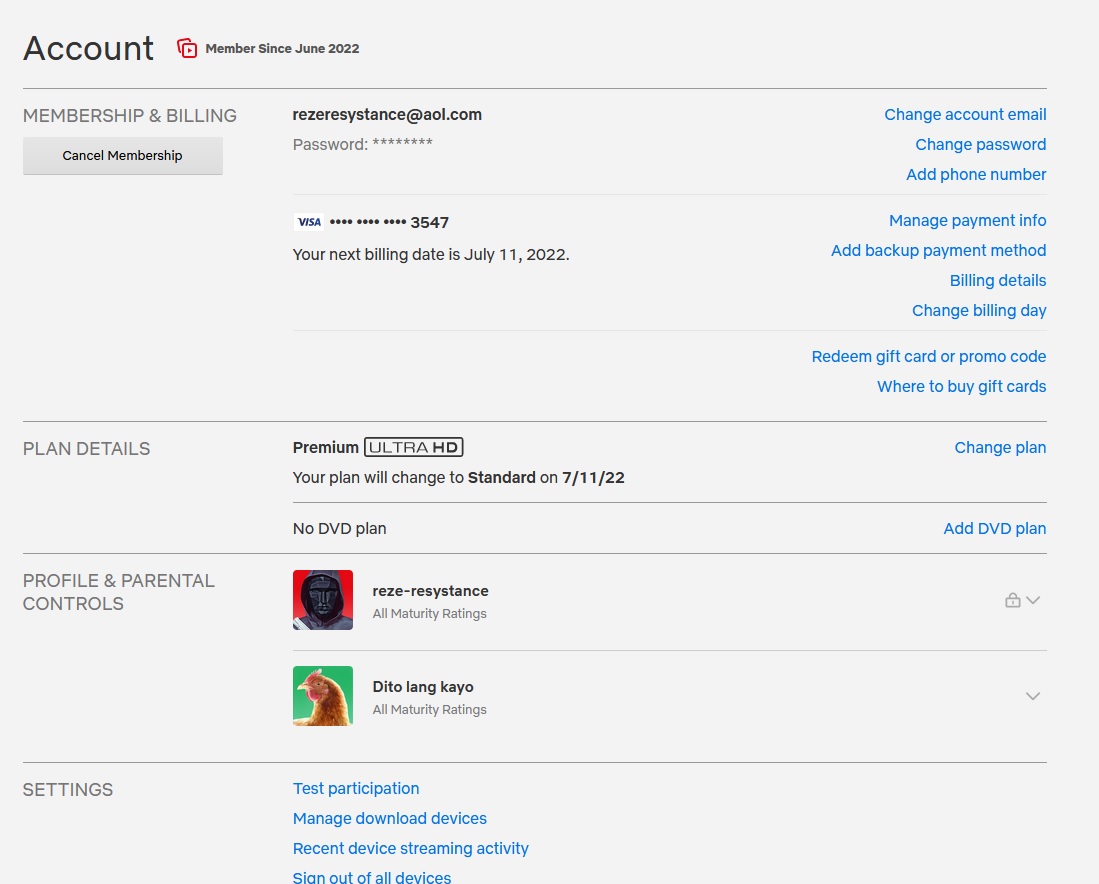Open the Change password link
1099x884 pixels.
(981, 144)
